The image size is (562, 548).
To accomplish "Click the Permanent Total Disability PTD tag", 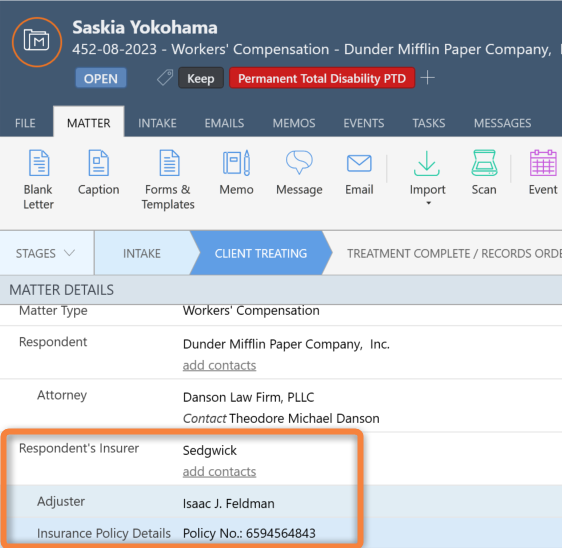I will coord(322,78).
